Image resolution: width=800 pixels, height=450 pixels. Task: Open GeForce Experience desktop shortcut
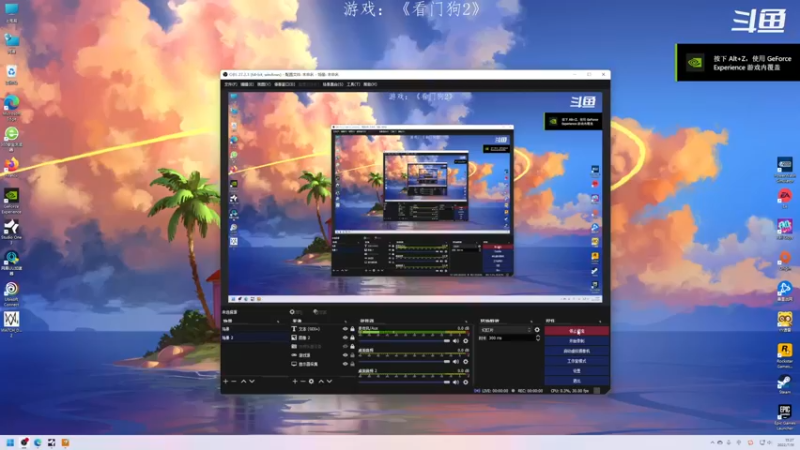click(x=11, y=201)
